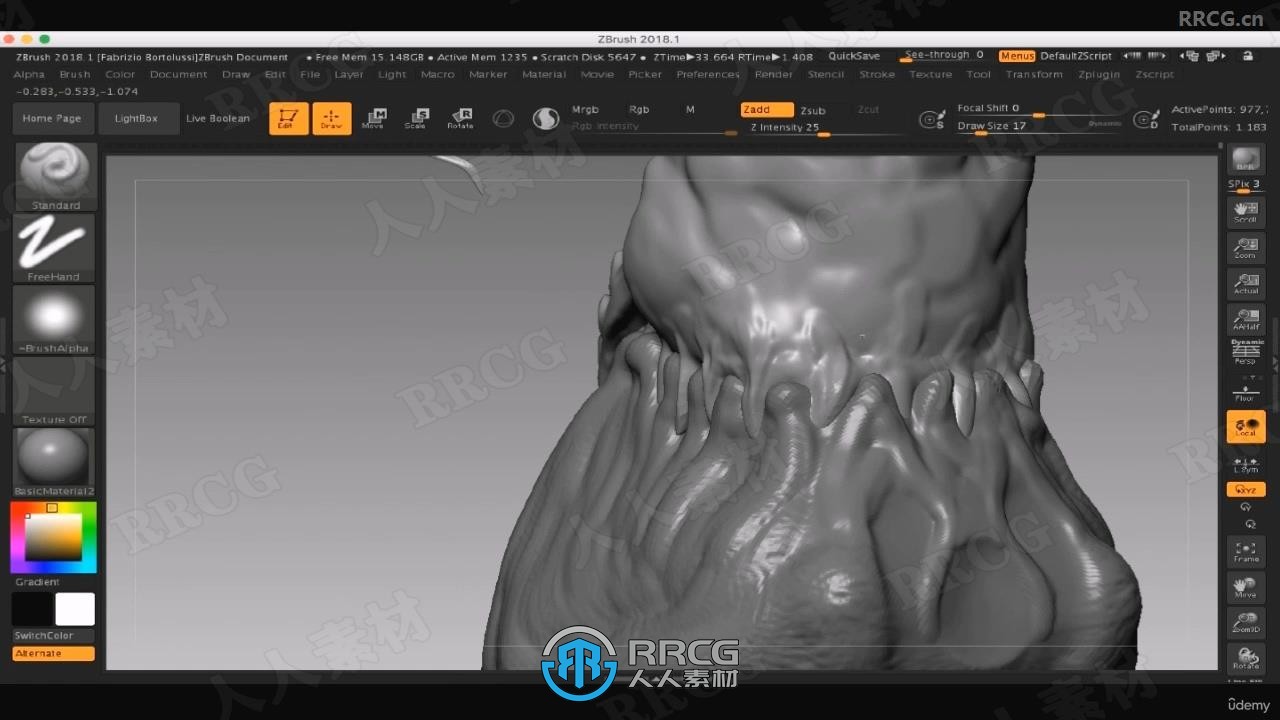Toggle the Rgb channel button
1280x720 pixels.
point(639,109)
